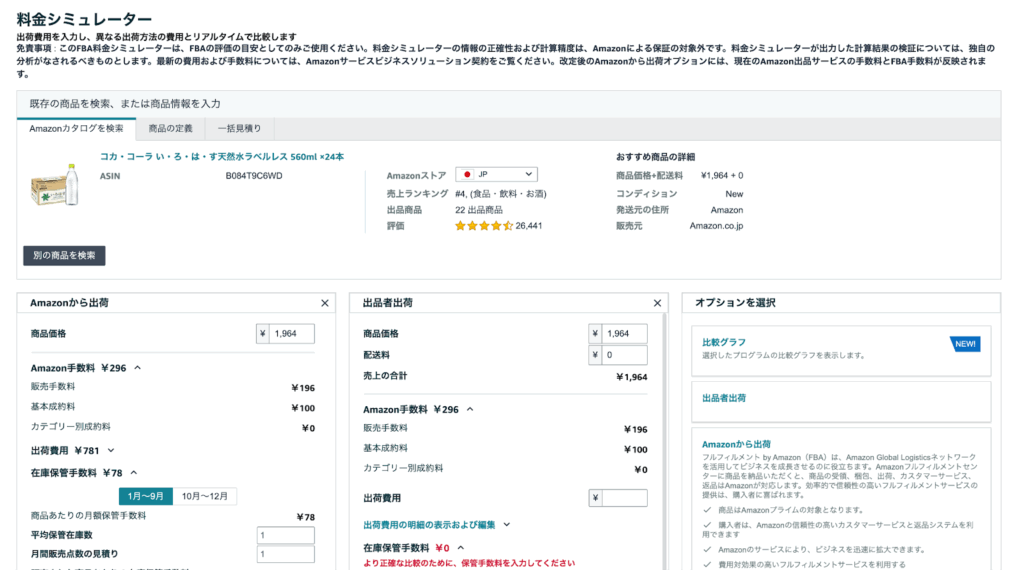This screenshot has width=1024, height=570.
Task: Close the Amazonから出荷 panel
Action: (x=325, y=303)
